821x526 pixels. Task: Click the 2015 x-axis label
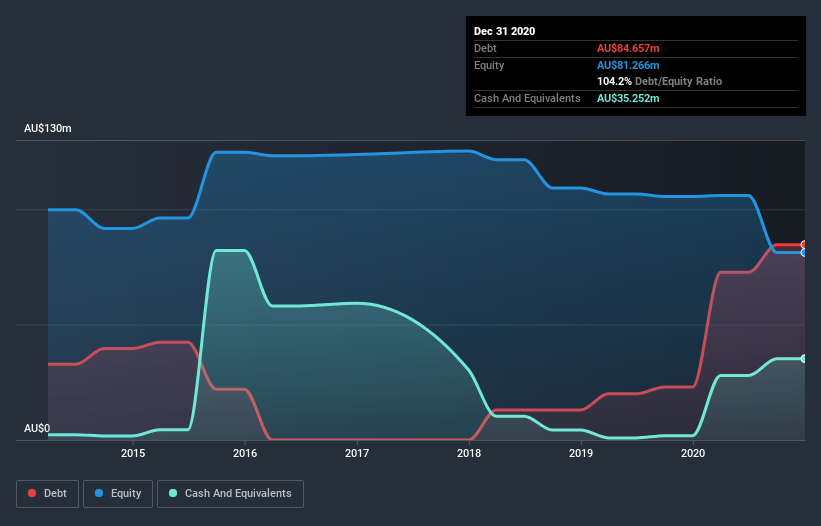[133, 453]
